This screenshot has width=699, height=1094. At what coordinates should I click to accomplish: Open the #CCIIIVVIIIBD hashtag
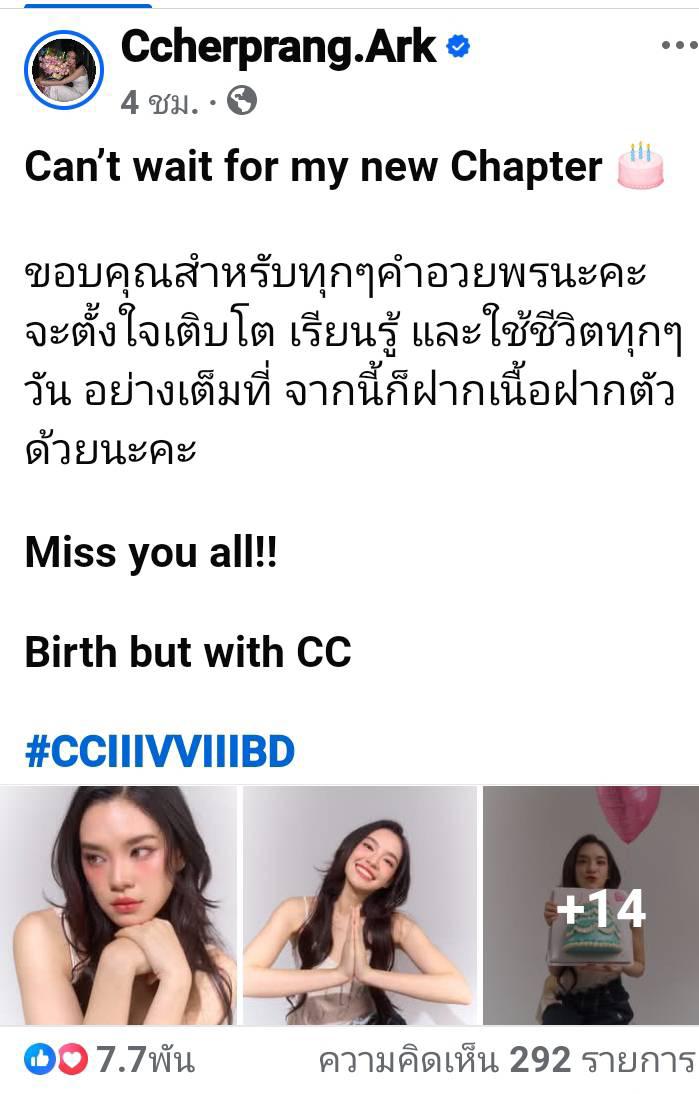pyautogui.click(x=160, y=751)
